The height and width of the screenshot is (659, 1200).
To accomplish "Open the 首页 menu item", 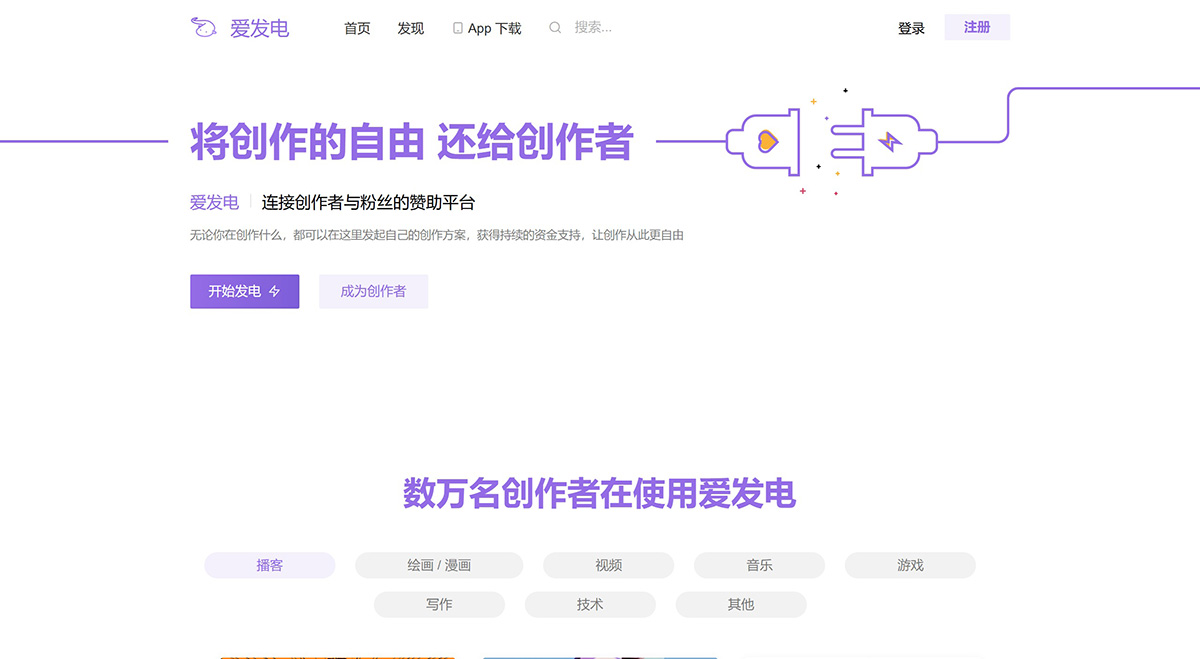I will coord(357,28).
